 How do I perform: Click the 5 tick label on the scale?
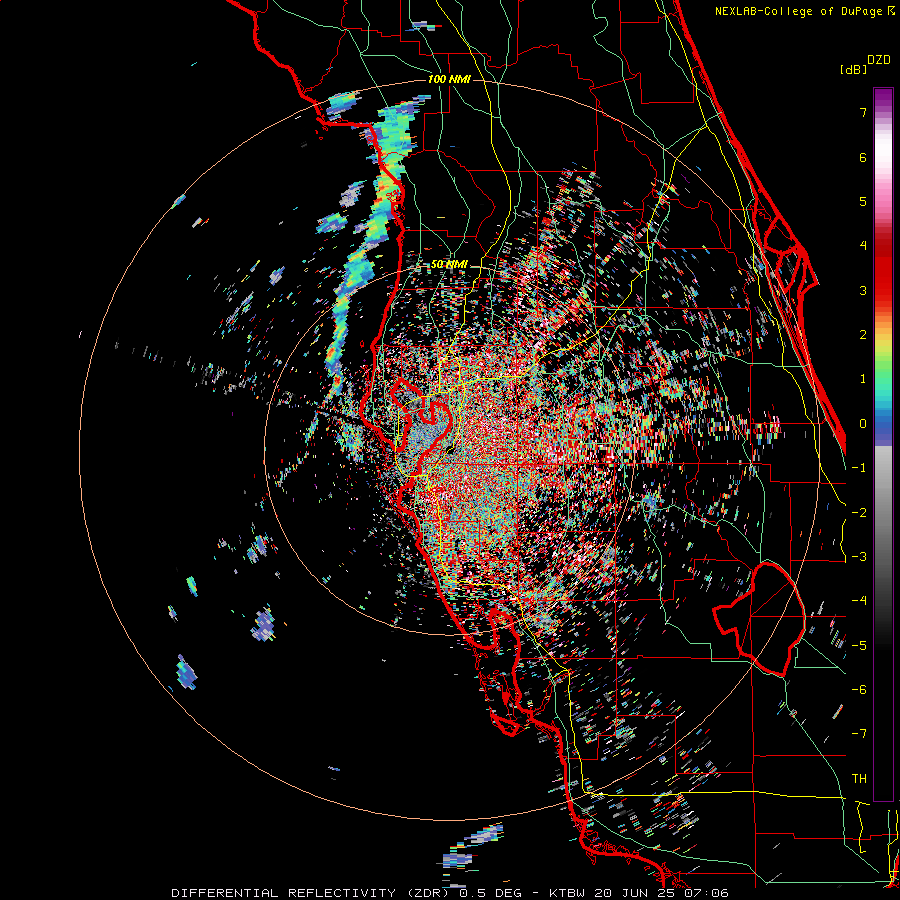[862, 201]
